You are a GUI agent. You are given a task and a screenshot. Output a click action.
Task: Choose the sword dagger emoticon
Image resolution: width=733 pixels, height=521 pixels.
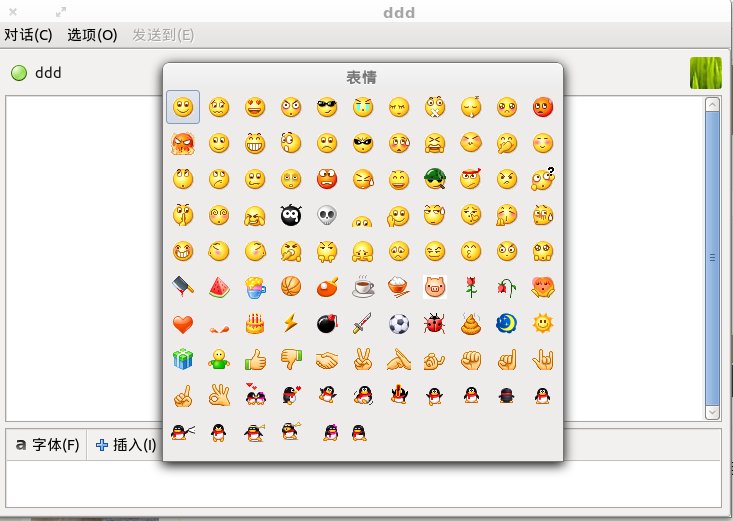pos(363,323)
